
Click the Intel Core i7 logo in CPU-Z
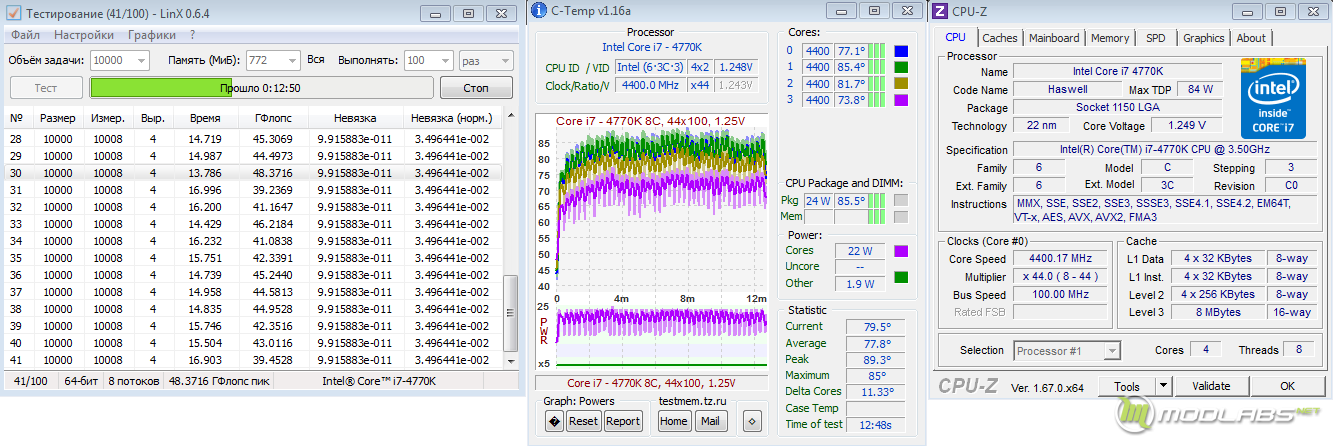(x=1275, y=97)
